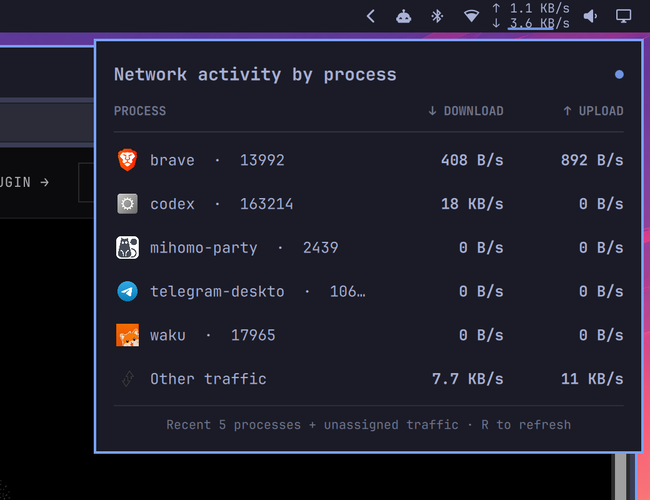Click the blue status dot indicator
Image resolution: width=650 pixels, height=500 pixels.
tap(619, 75)
